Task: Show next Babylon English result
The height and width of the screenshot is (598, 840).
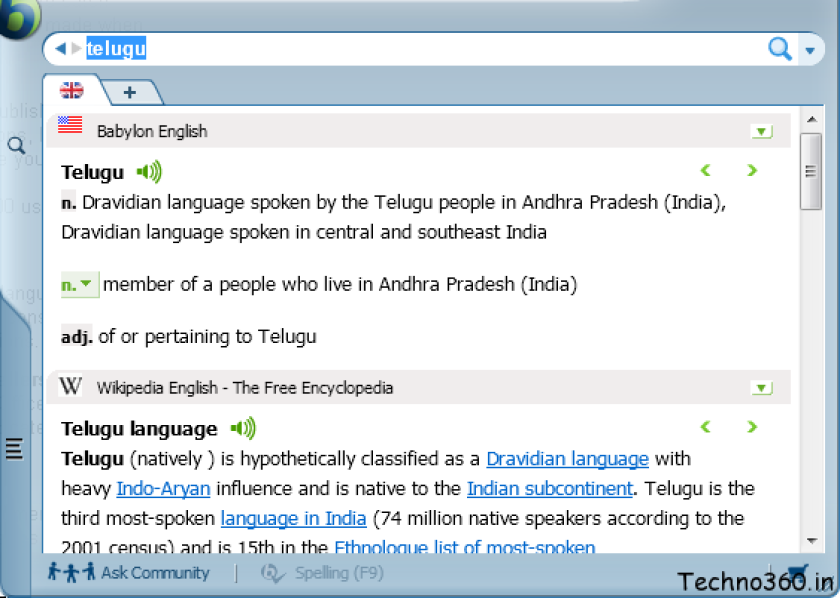Action: point(752,170)
